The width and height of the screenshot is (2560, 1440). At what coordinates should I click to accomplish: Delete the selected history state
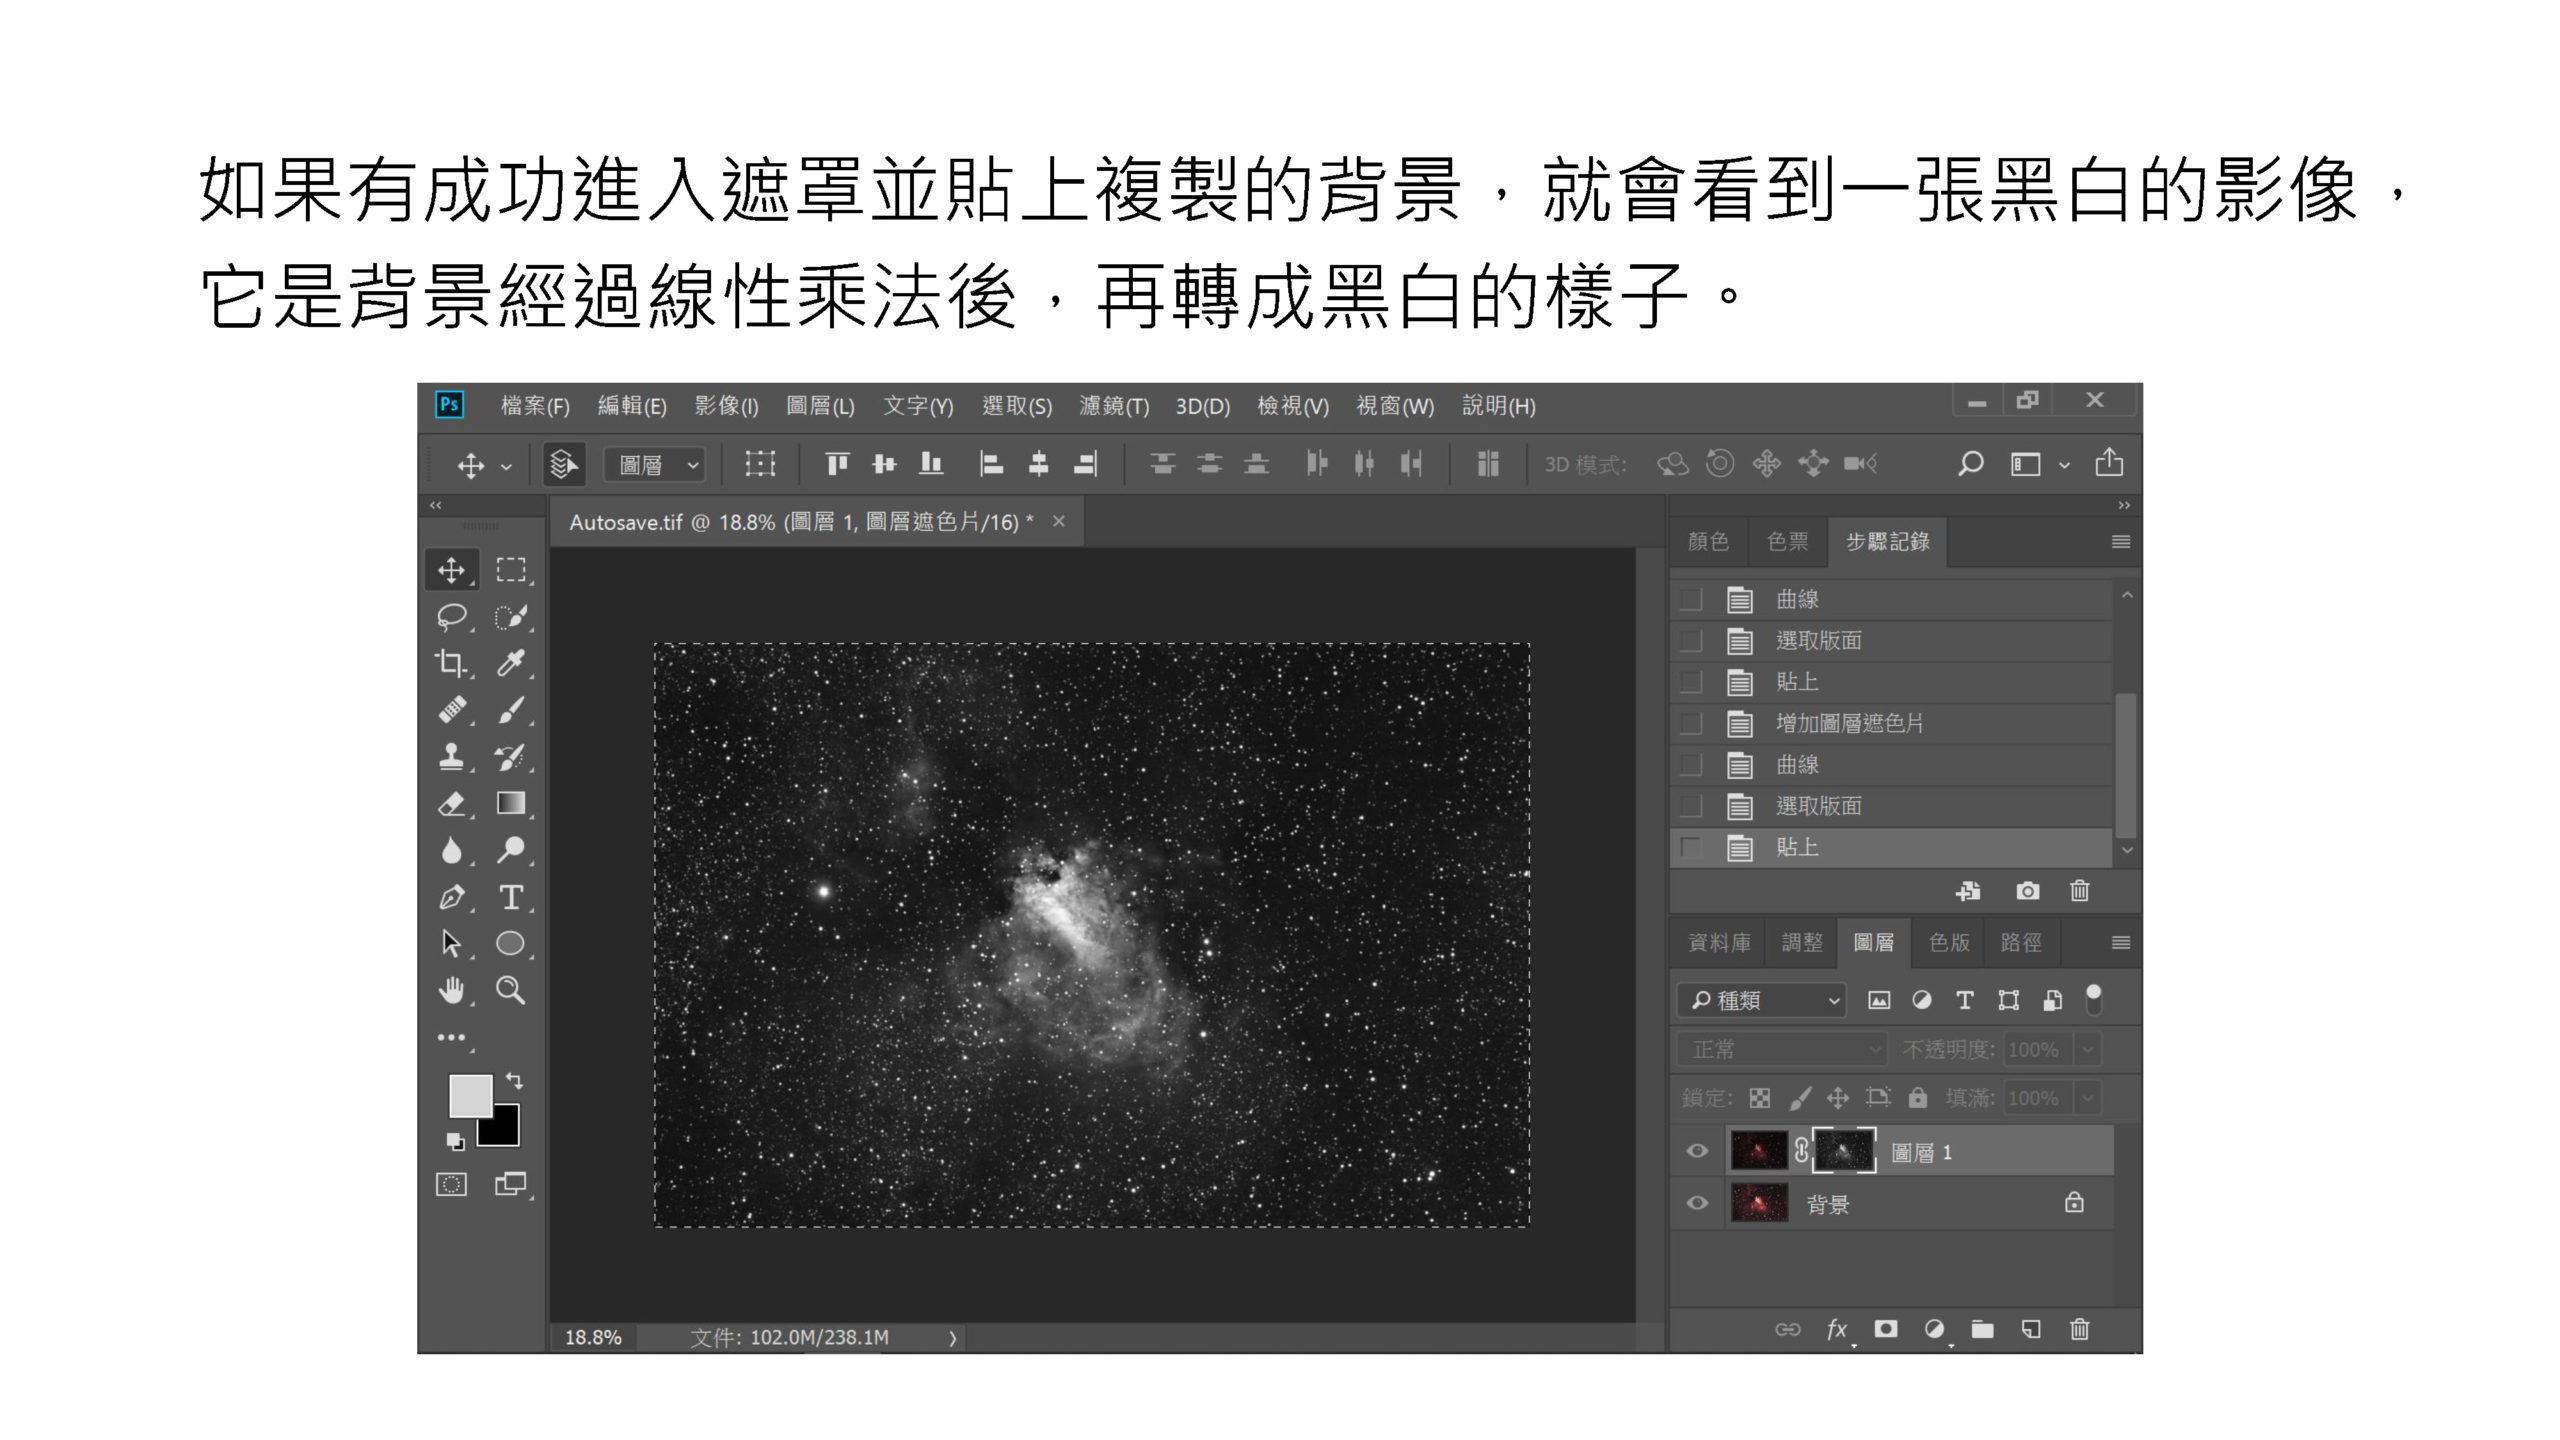pos(2079,890)
